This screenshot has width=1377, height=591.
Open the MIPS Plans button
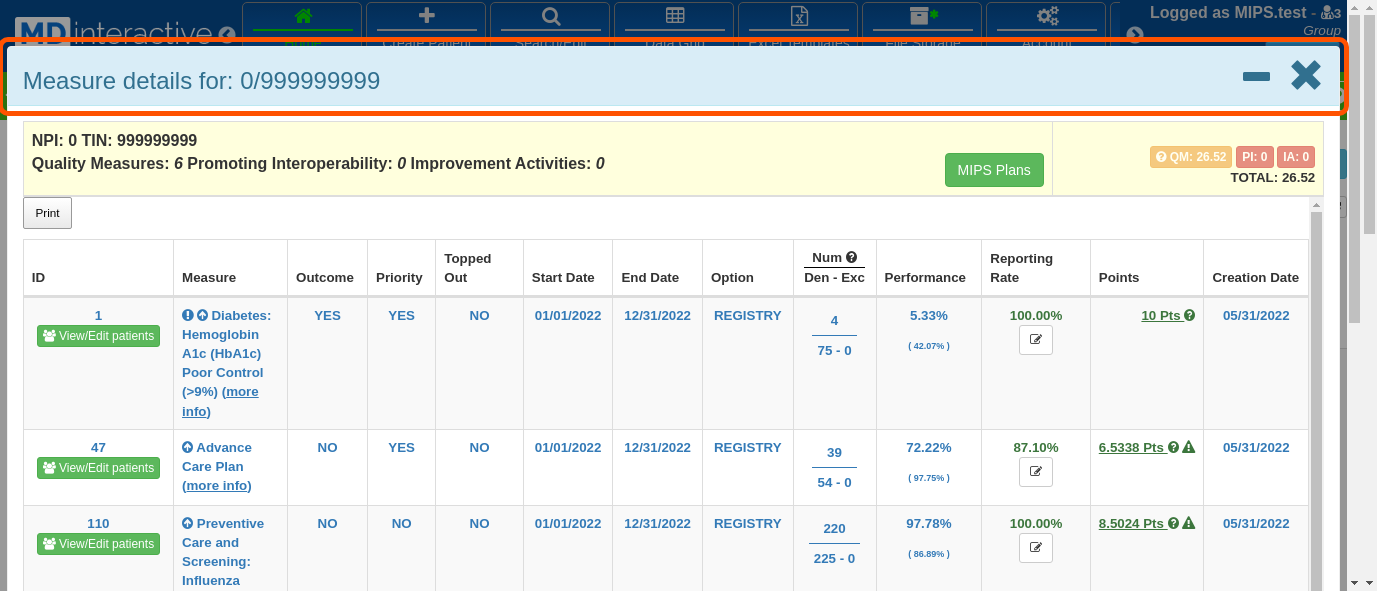pos(993,170)
